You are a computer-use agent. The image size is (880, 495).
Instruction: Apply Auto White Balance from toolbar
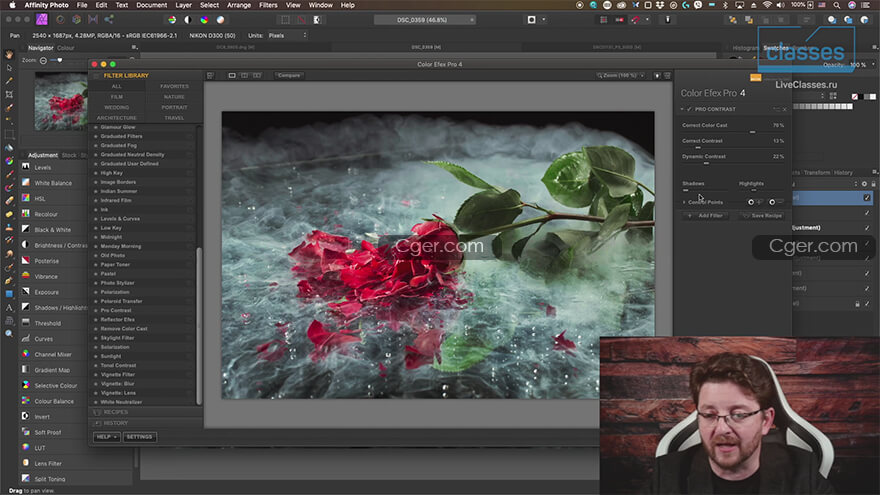[x=221, y=20]
